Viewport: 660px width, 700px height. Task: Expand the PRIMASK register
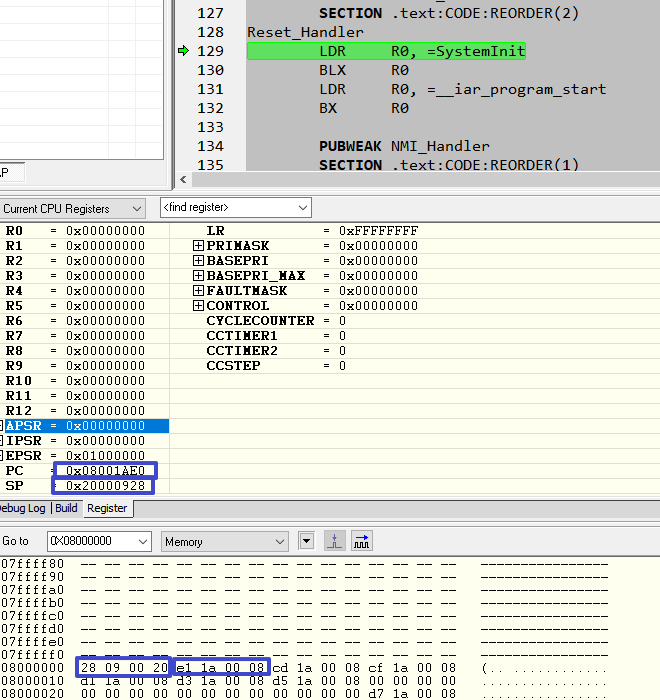point(198,246)
